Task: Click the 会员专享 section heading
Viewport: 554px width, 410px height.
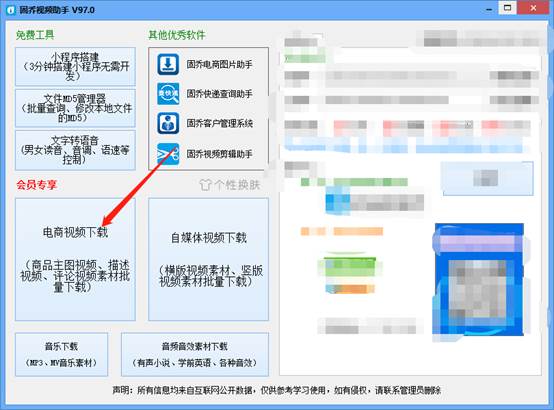Action: (36, 184)
